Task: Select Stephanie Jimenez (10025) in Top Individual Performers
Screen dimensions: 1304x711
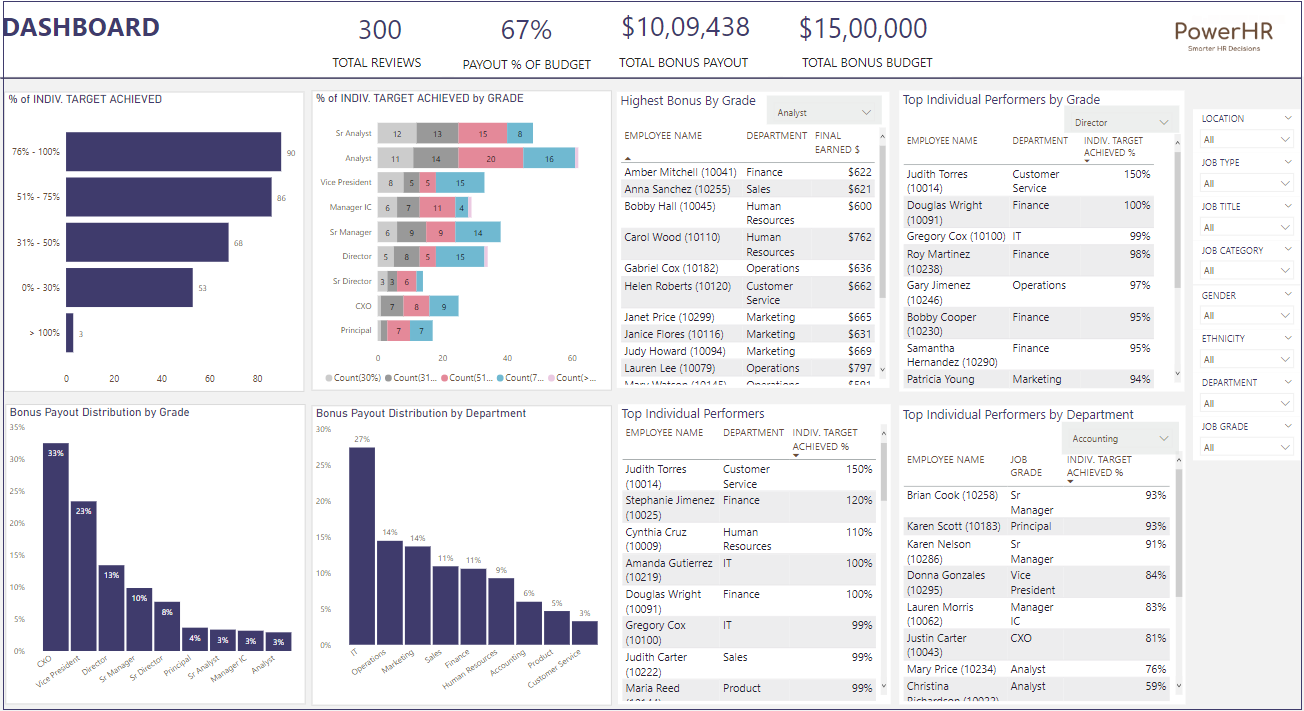Action: pyautogui.click(x=670, y=507)
